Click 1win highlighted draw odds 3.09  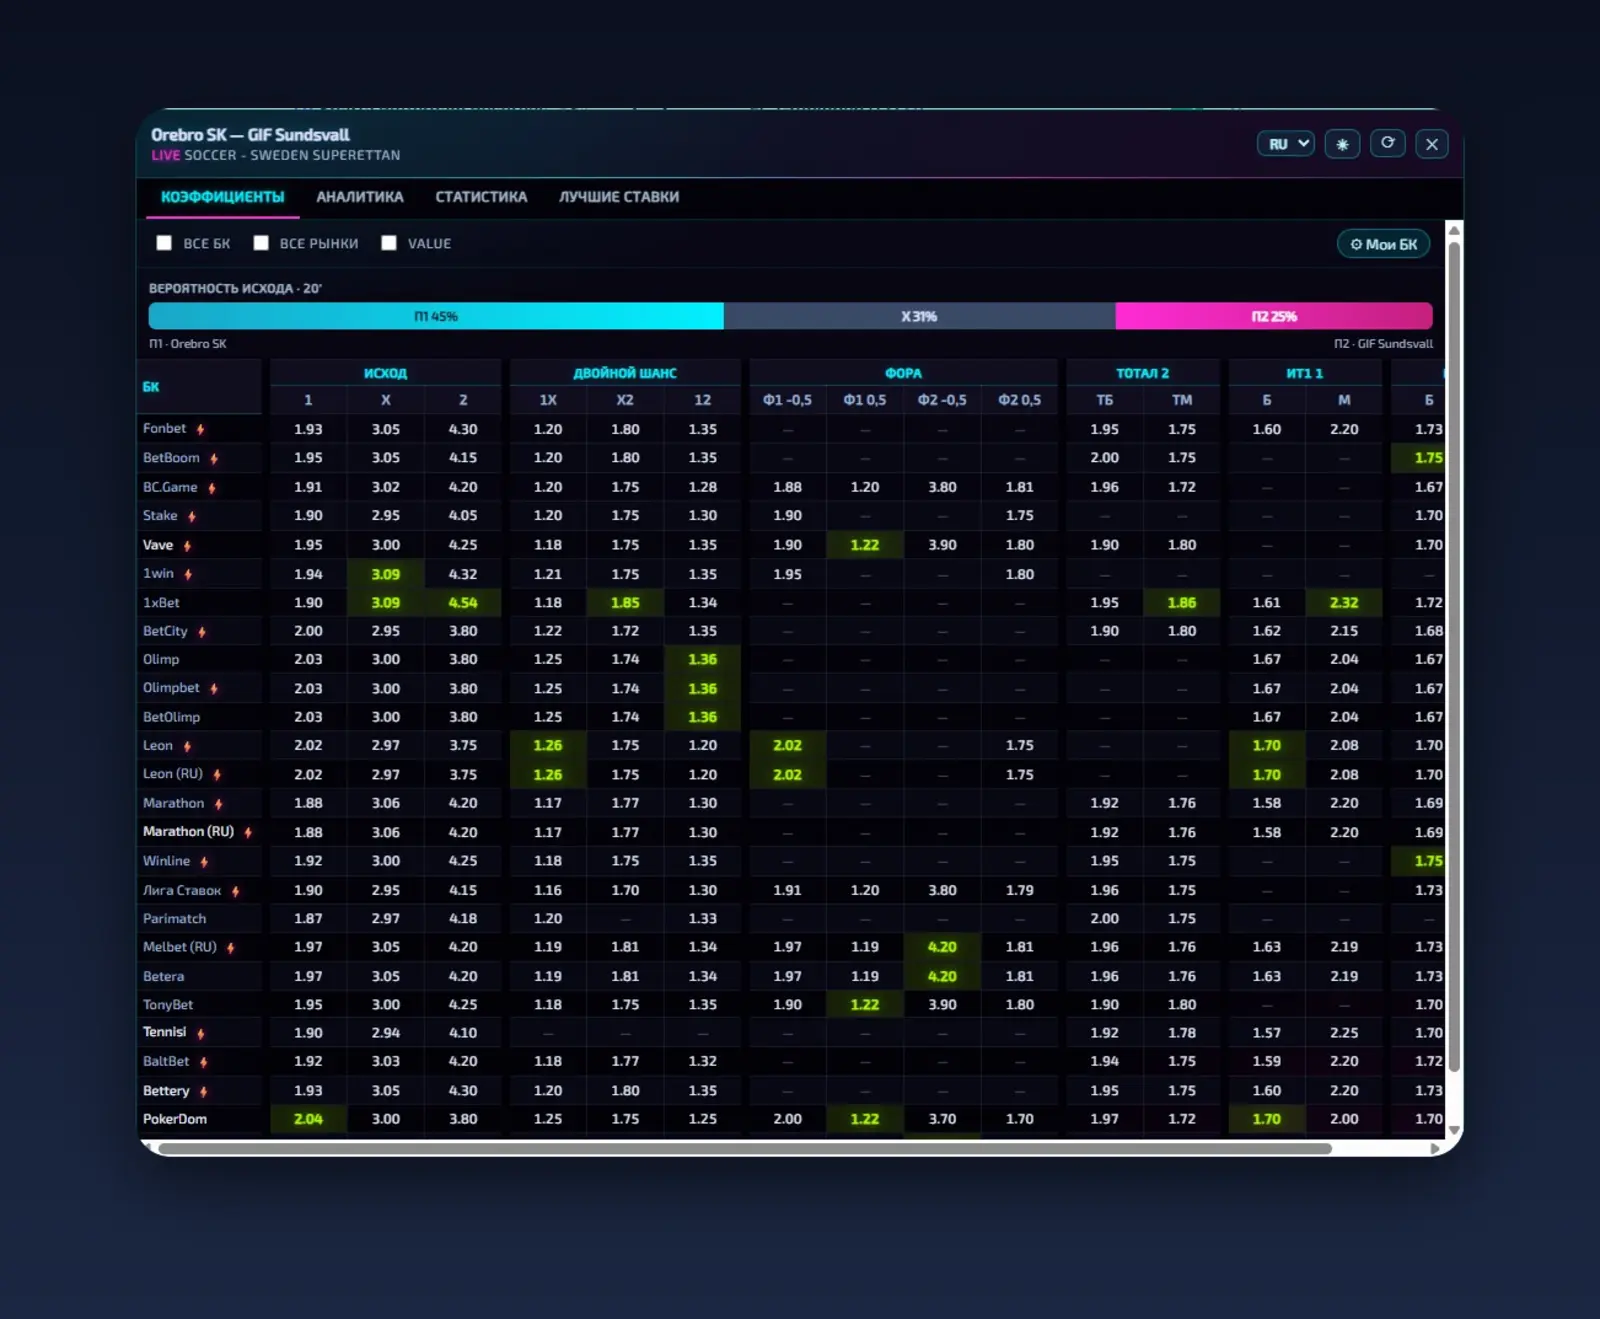[386, 574]
